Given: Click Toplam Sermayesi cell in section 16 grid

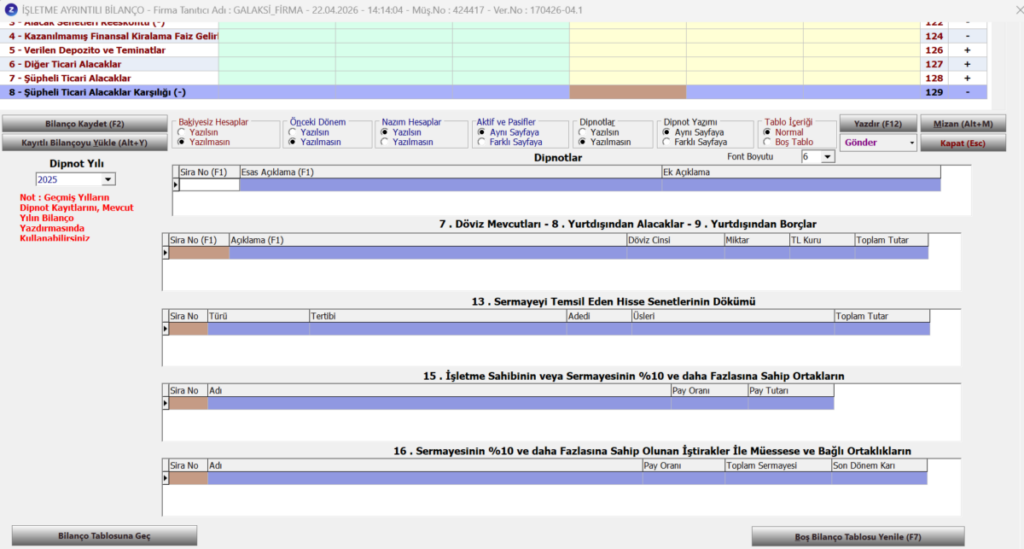Looking at the screenshot, I should [x=778, y=478].
